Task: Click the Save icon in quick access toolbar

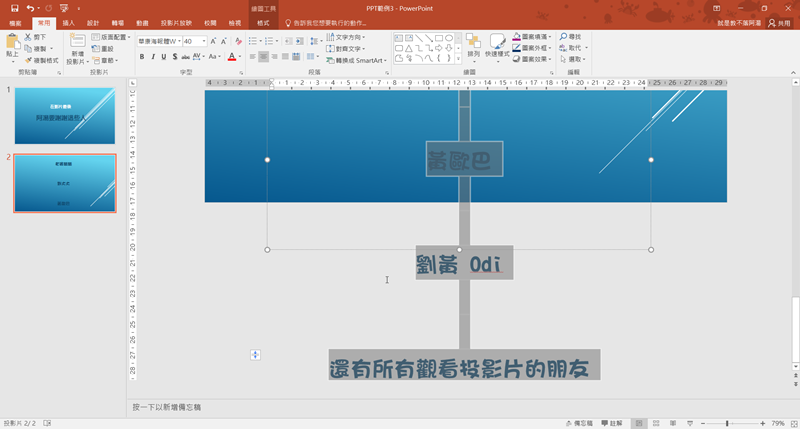Action: coord(14,8)
